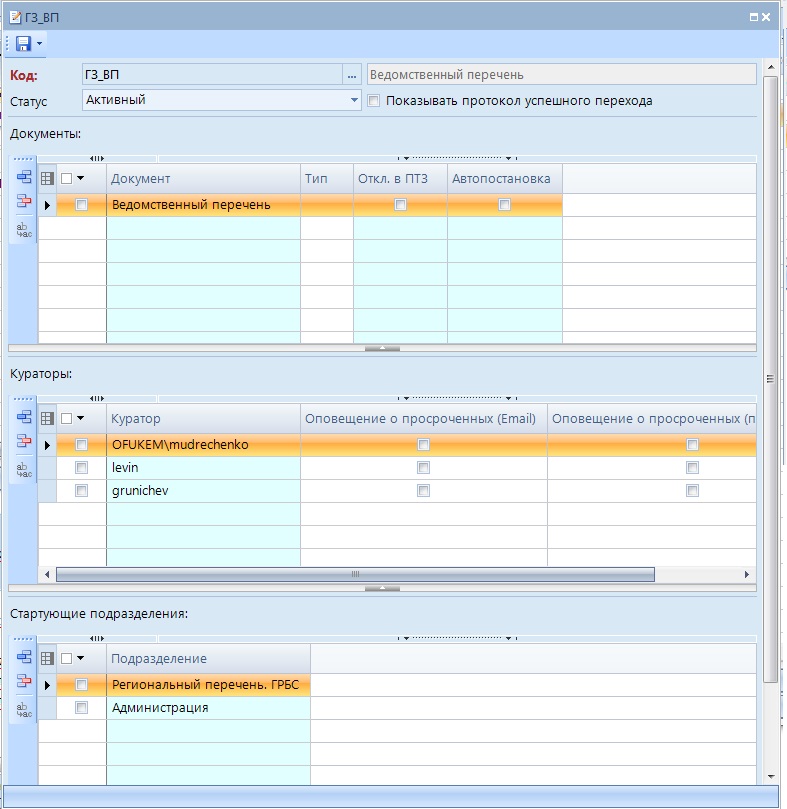Open grid layout icon in Кураторы header

46,419
